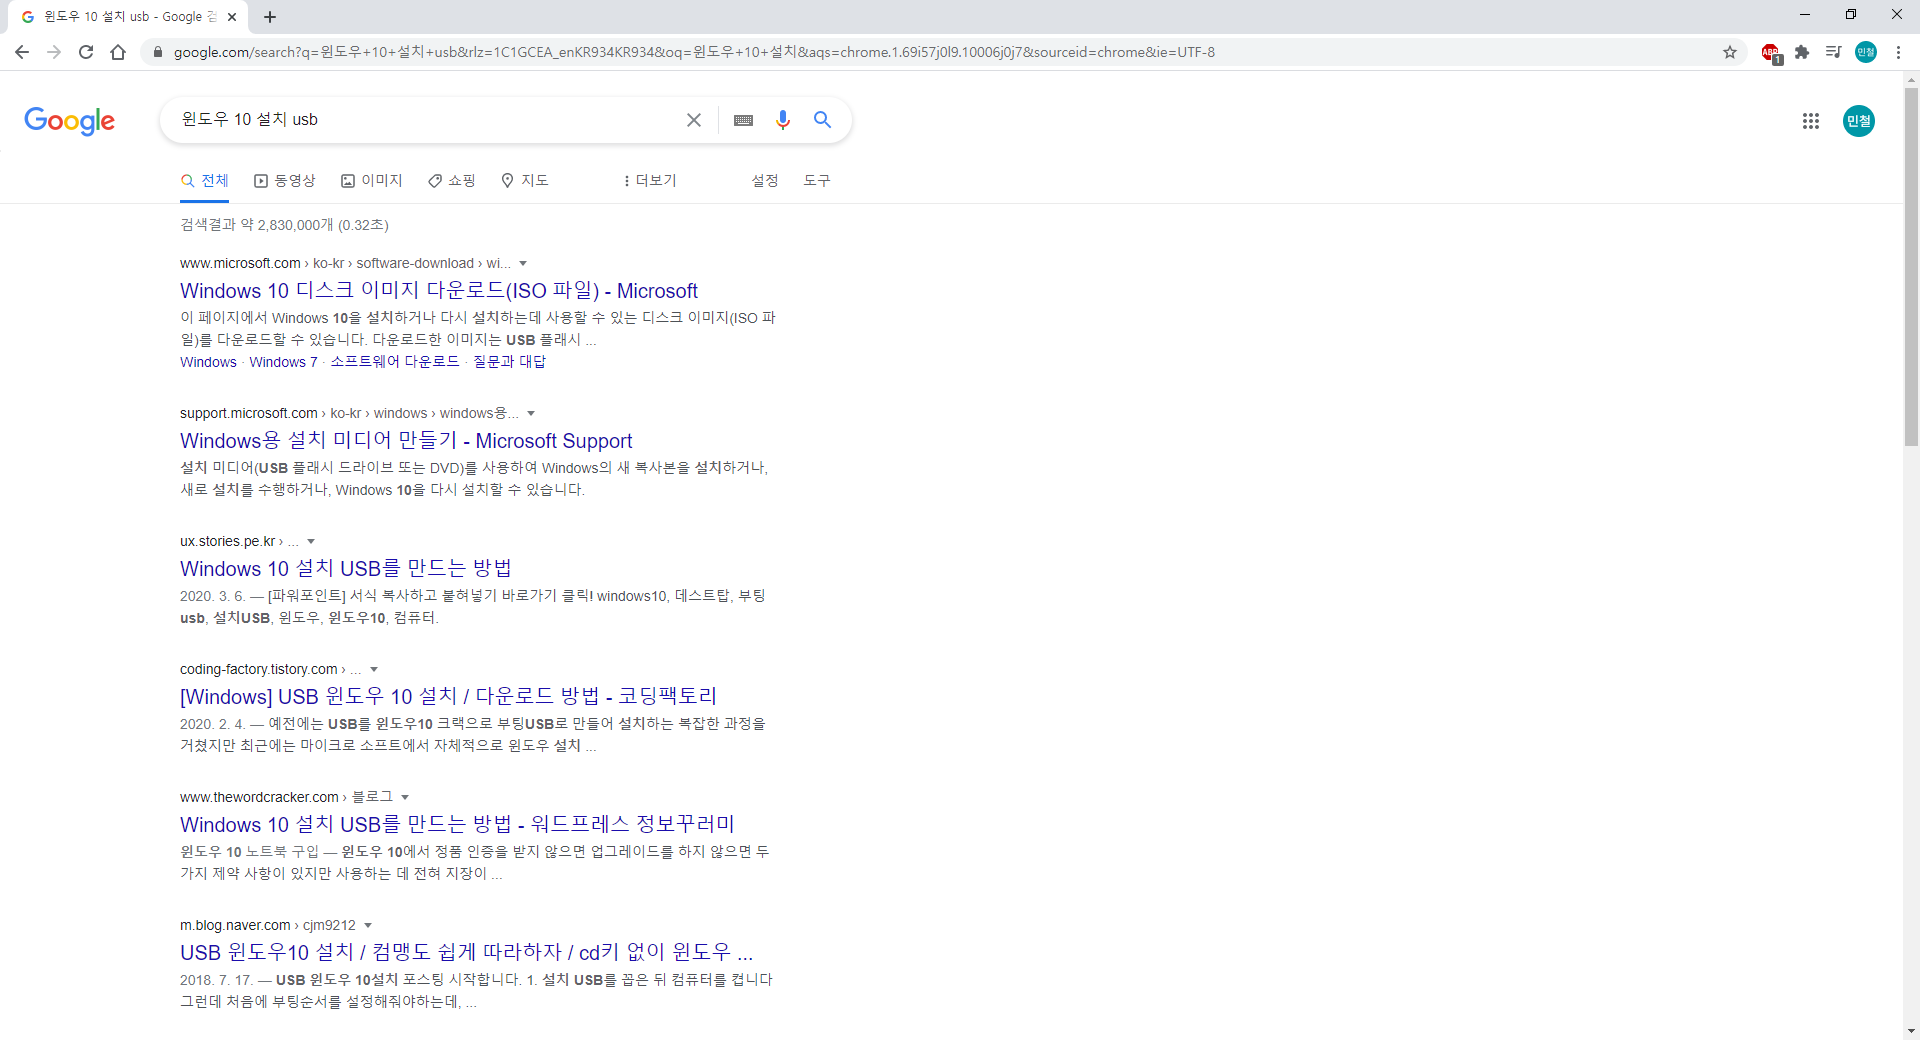The height and width of the screenshot is (1040, 1920).
Task: Expand options arrow for ux.stories.pe.kr result
Action: click(311, 542)
